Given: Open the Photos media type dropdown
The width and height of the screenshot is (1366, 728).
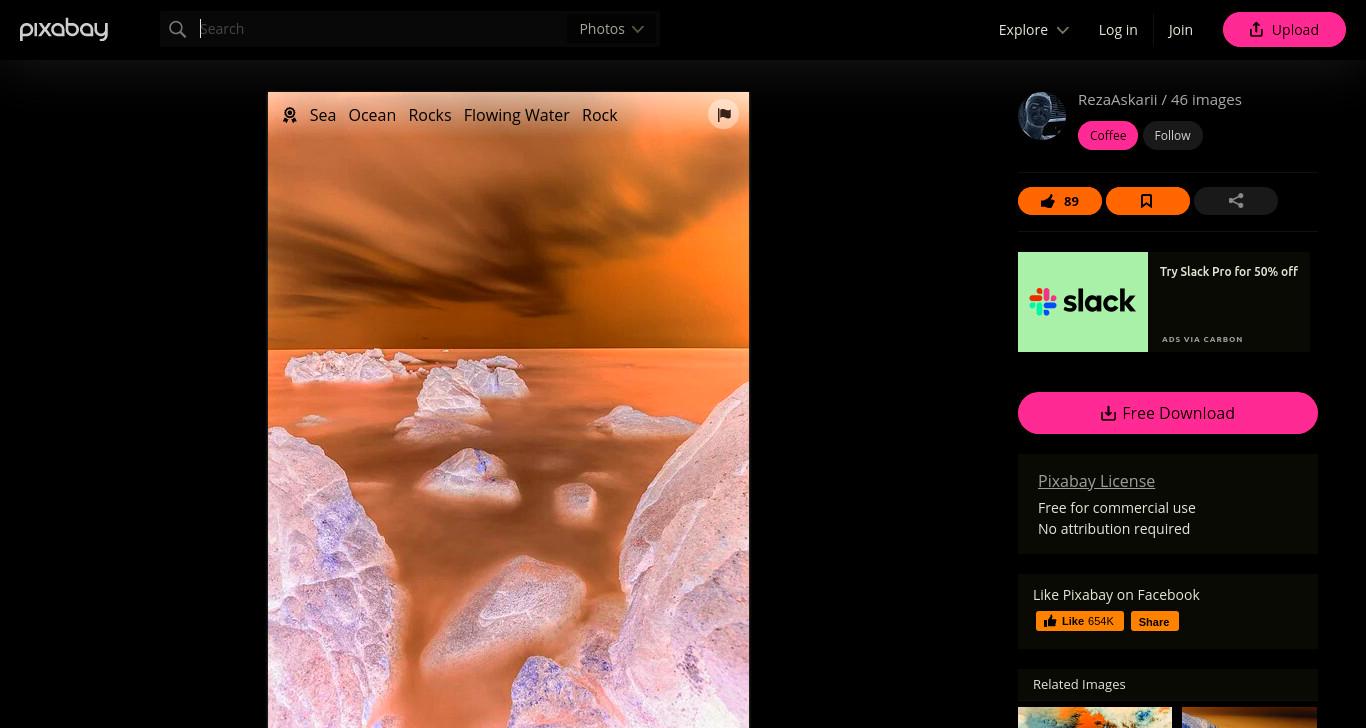Looking at the screenshot, I should (612, 29).
